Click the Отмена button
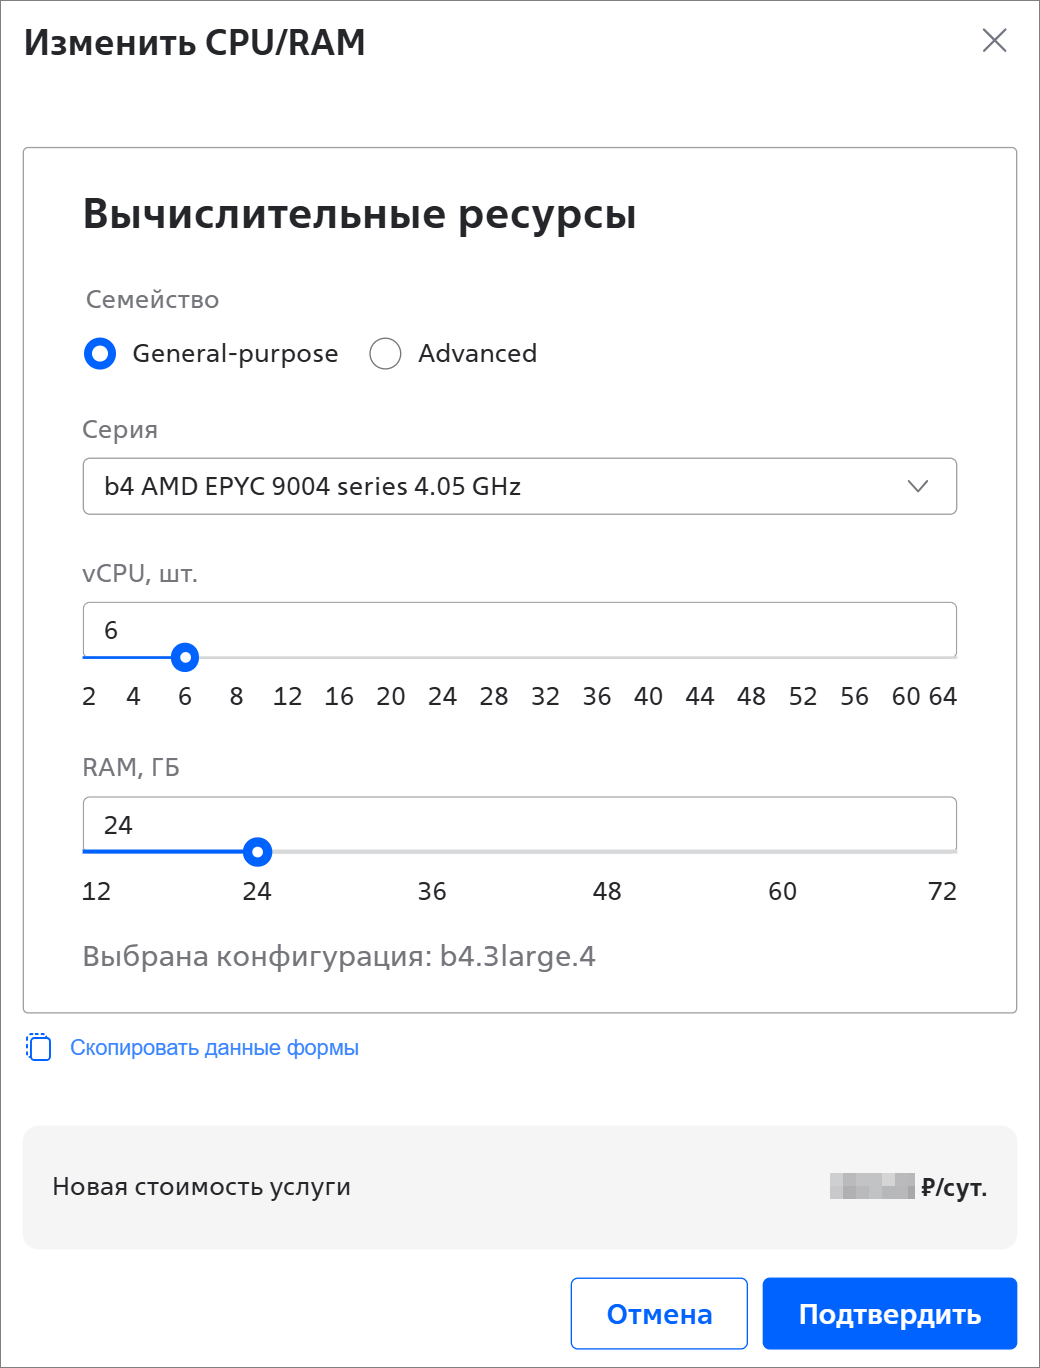Screen dimensions: 1040x1368 pos(659,1313)
